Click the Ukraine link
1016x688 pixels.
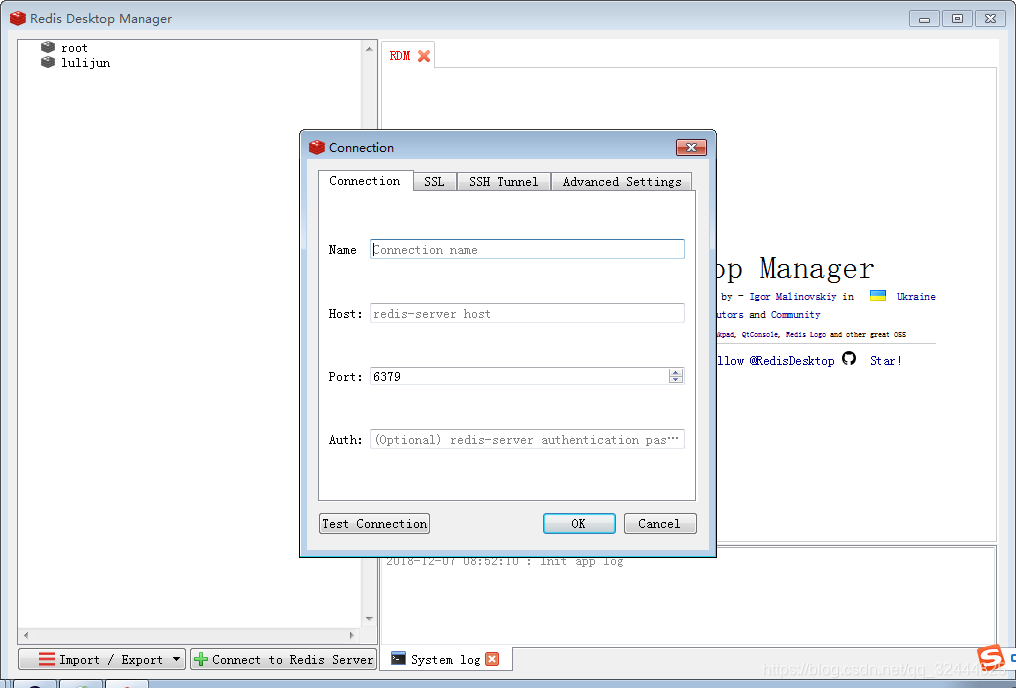pyautogui.click(x=916, y=297)
